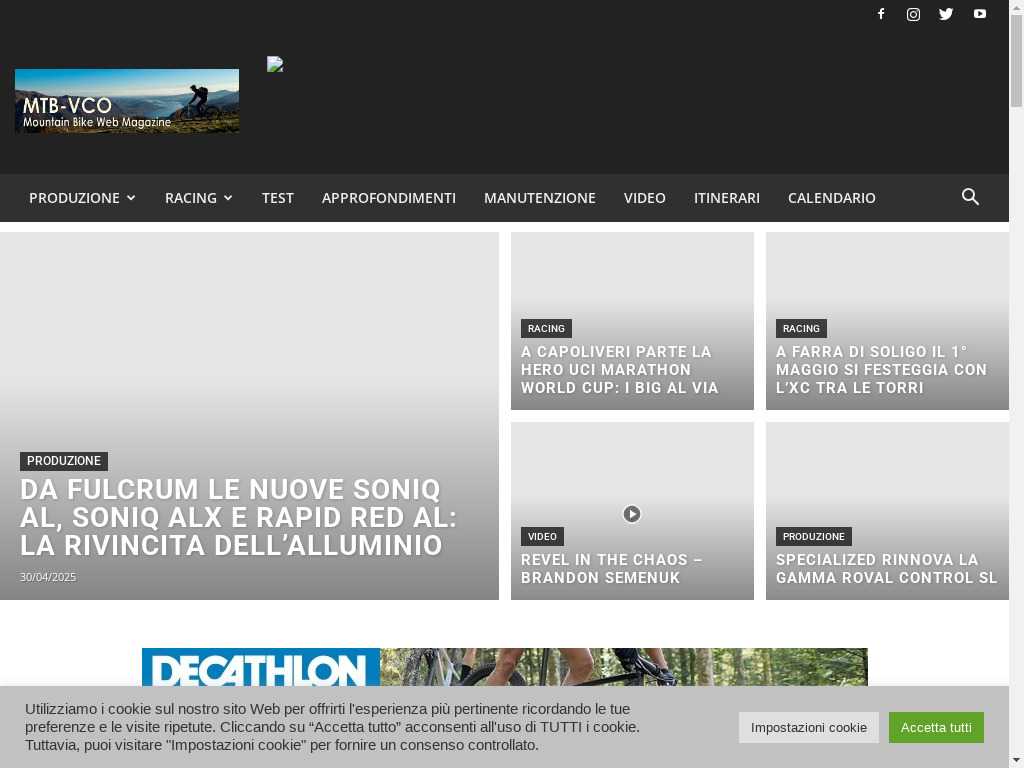Accept all cookies with Accetta tutti
Image resolution: width=1024 pixels, height=768 pixels.
tap(936, 728)
